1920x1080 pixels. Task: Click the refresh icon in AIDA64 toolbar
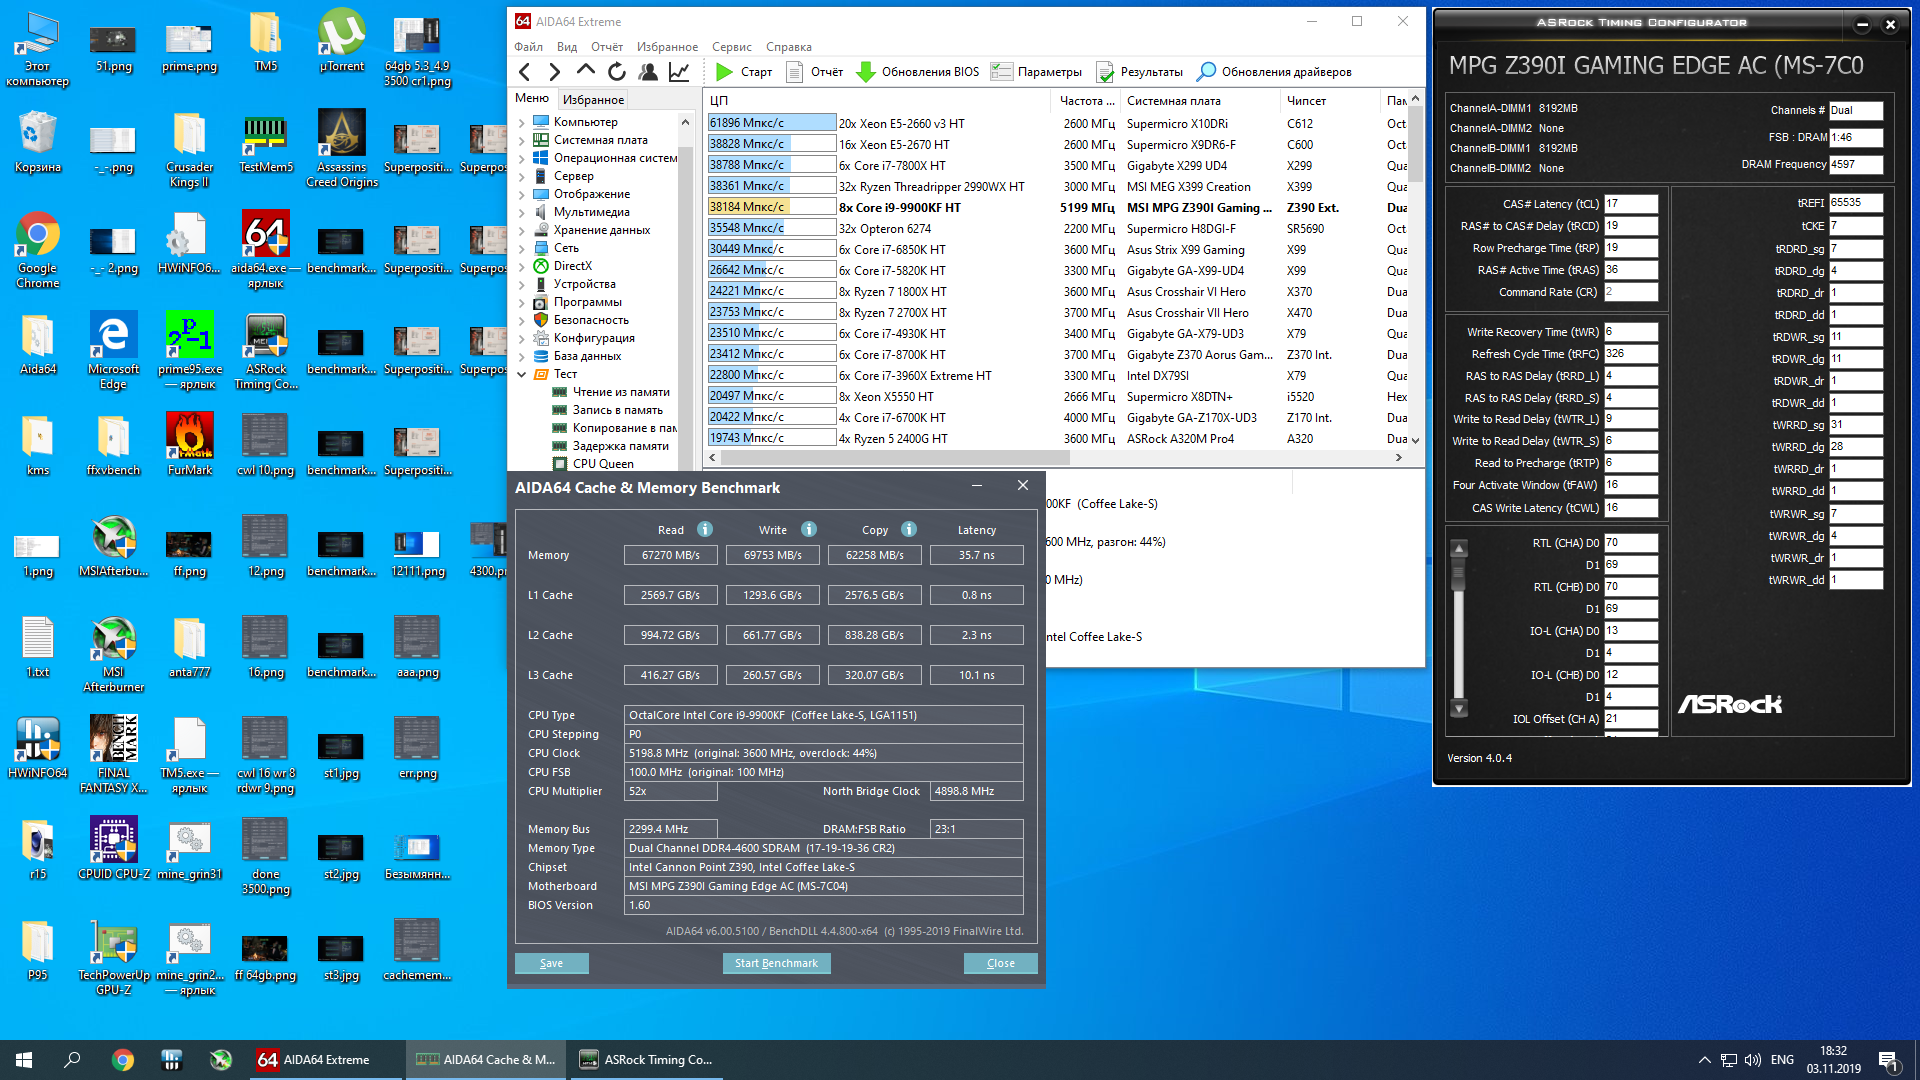click(617, 72)
